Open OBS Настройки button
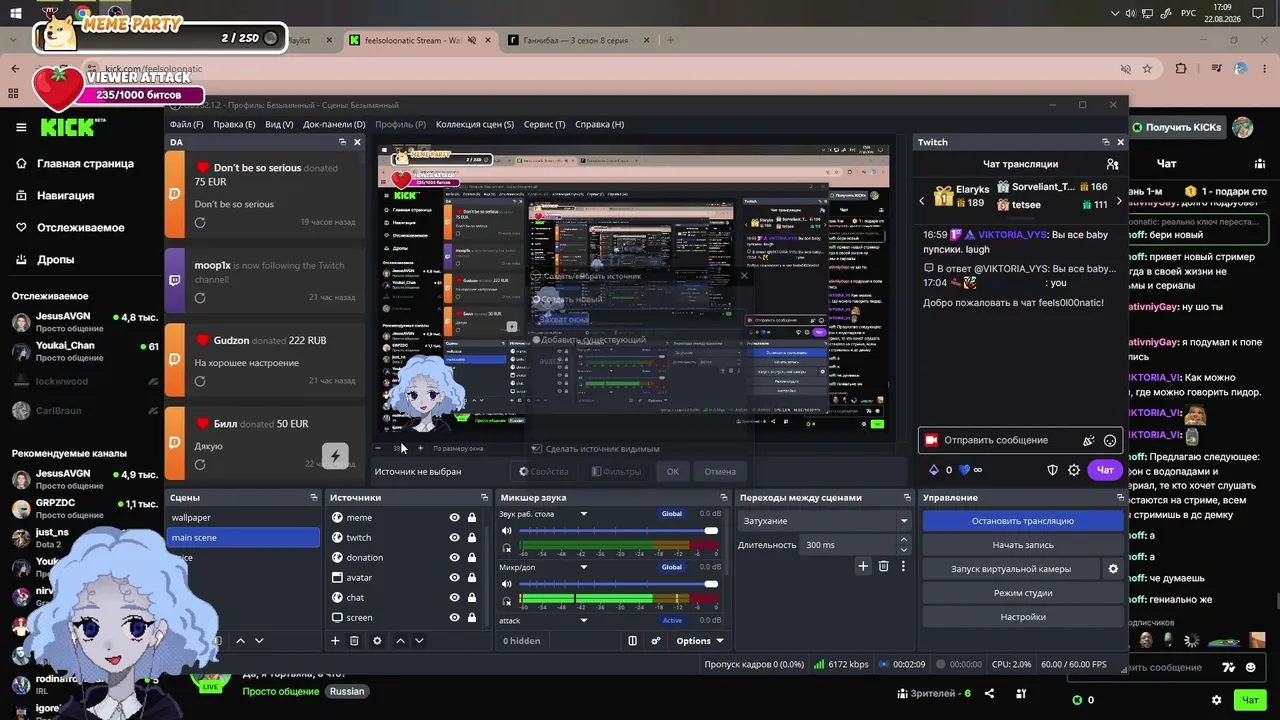The image size is (1280, 720). [x=1023, y=617]
